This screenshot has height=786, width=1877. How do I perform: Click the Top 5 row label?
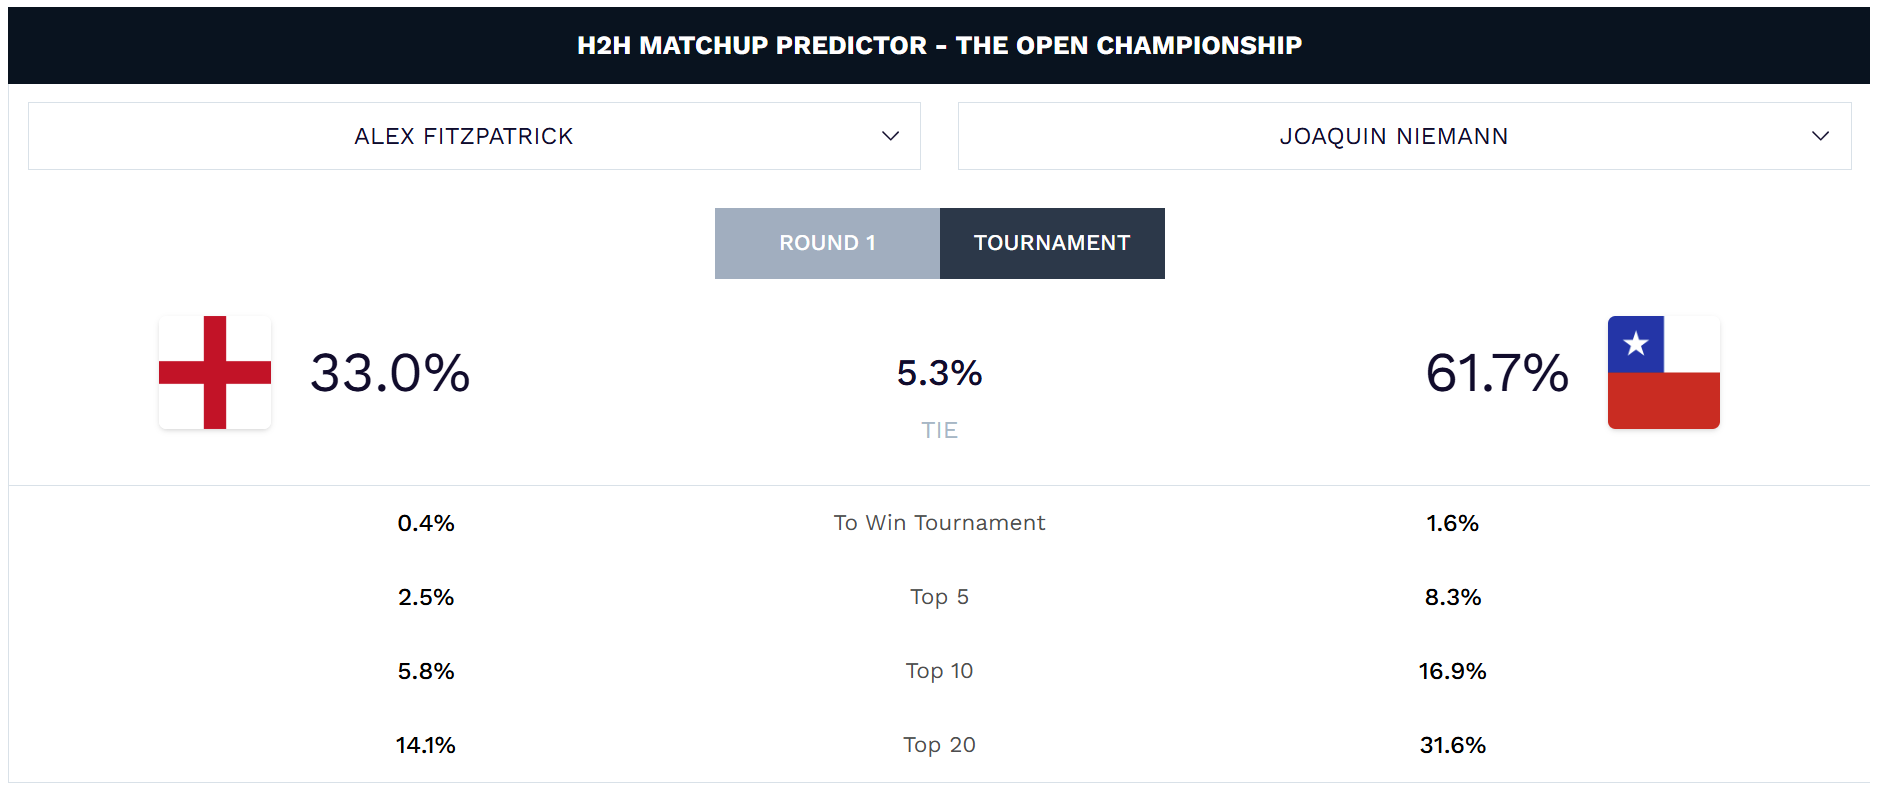[x=939, y=597]
